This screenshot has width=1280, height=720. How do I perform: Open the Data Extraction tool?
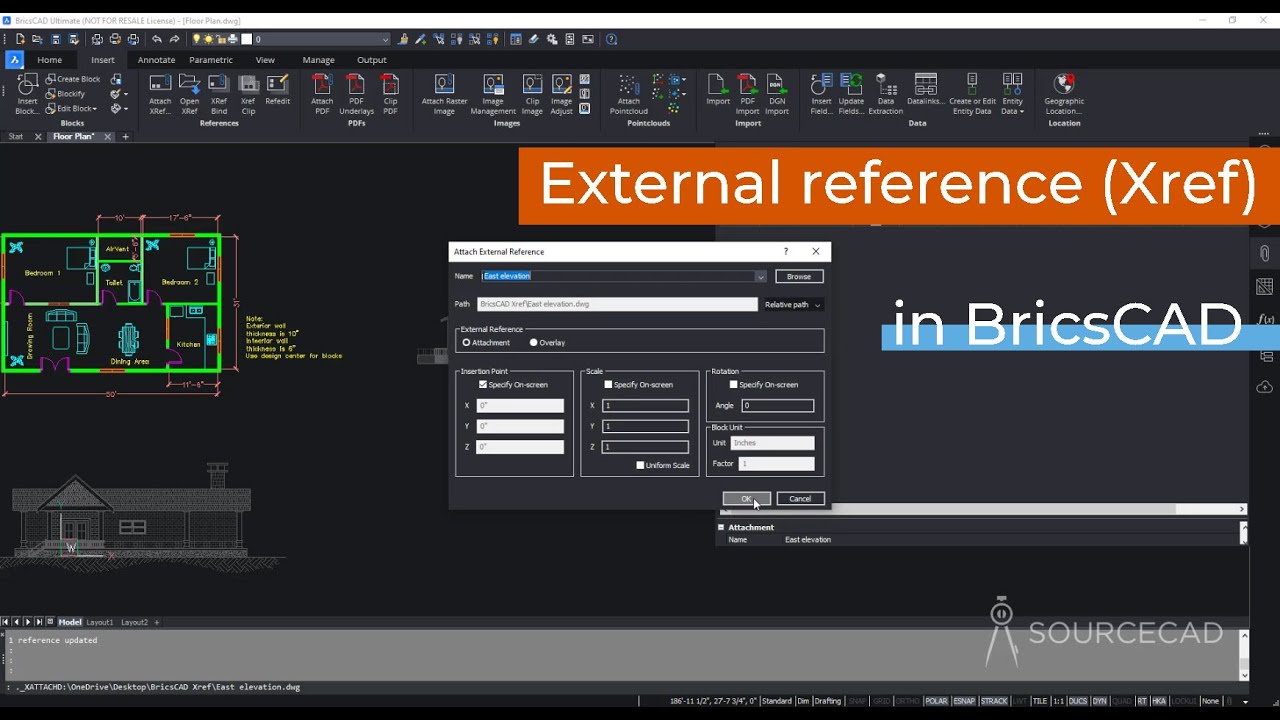pyautogui.click(x=885, y=93)
